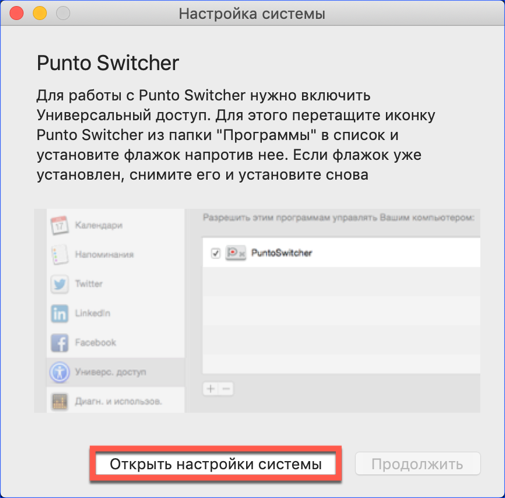Click the PuntoSwitcher app icon in list
This screenshot has width=505, height=498.
(x=236, y=253)
